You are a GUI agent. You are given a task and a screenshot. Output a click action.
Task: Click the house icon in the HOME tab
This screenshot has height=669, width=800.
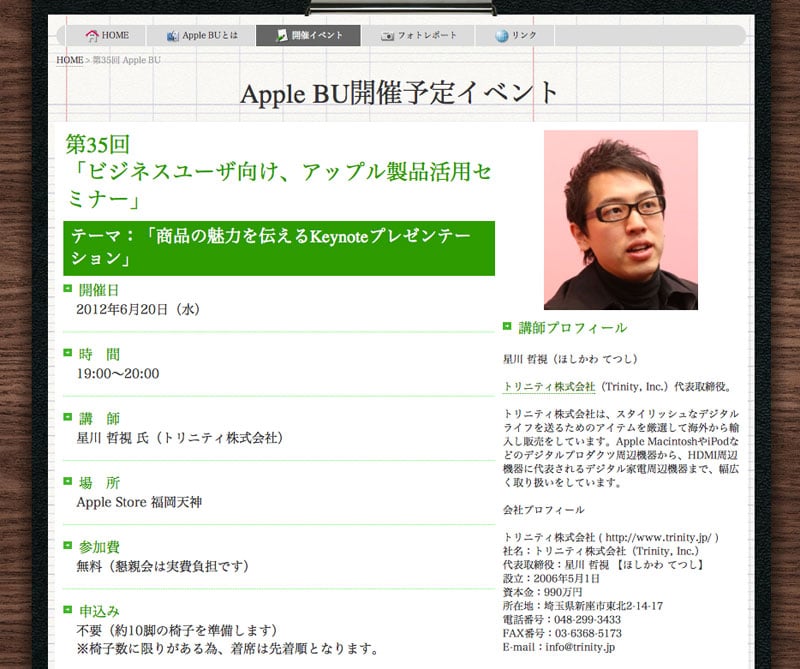click(92, 36)
